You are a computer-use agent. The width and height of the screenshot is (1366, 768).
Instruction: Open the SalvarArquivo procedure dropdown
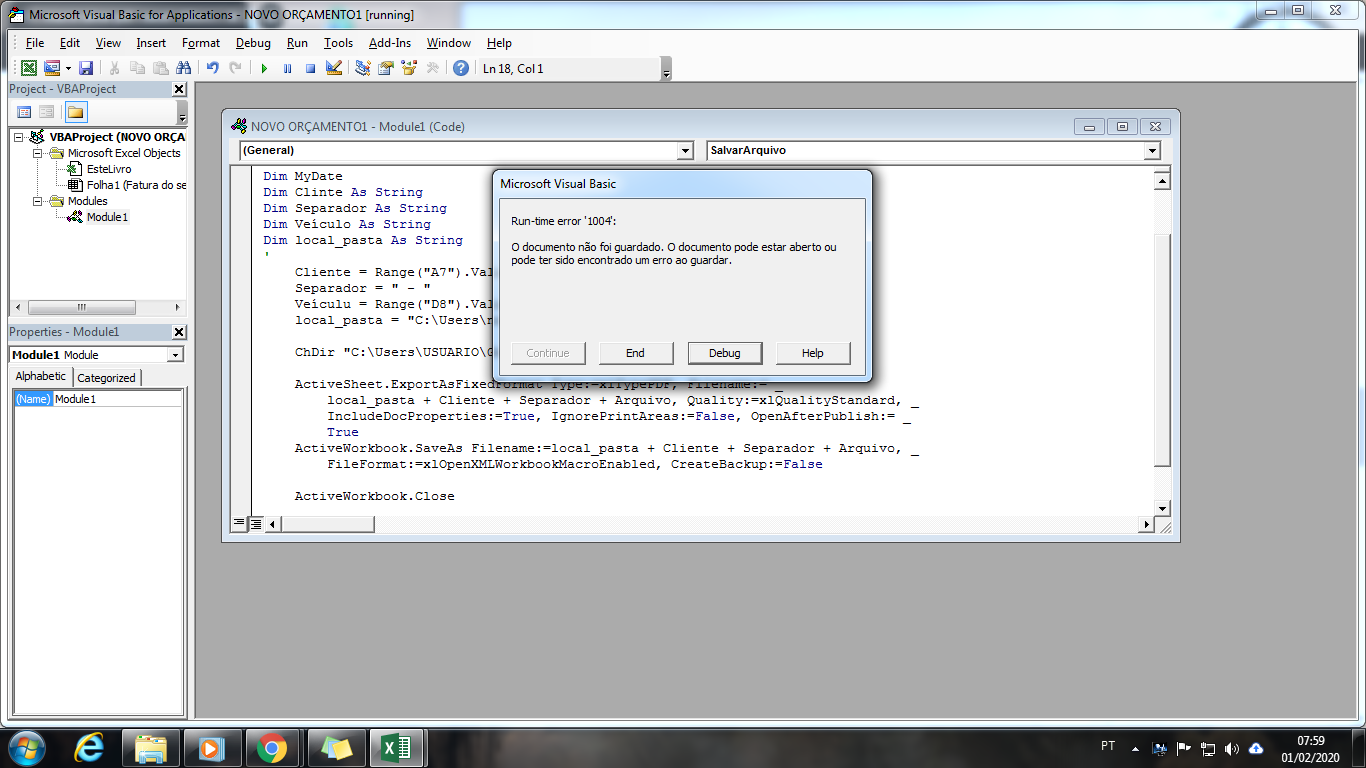tap(1152, 150)
